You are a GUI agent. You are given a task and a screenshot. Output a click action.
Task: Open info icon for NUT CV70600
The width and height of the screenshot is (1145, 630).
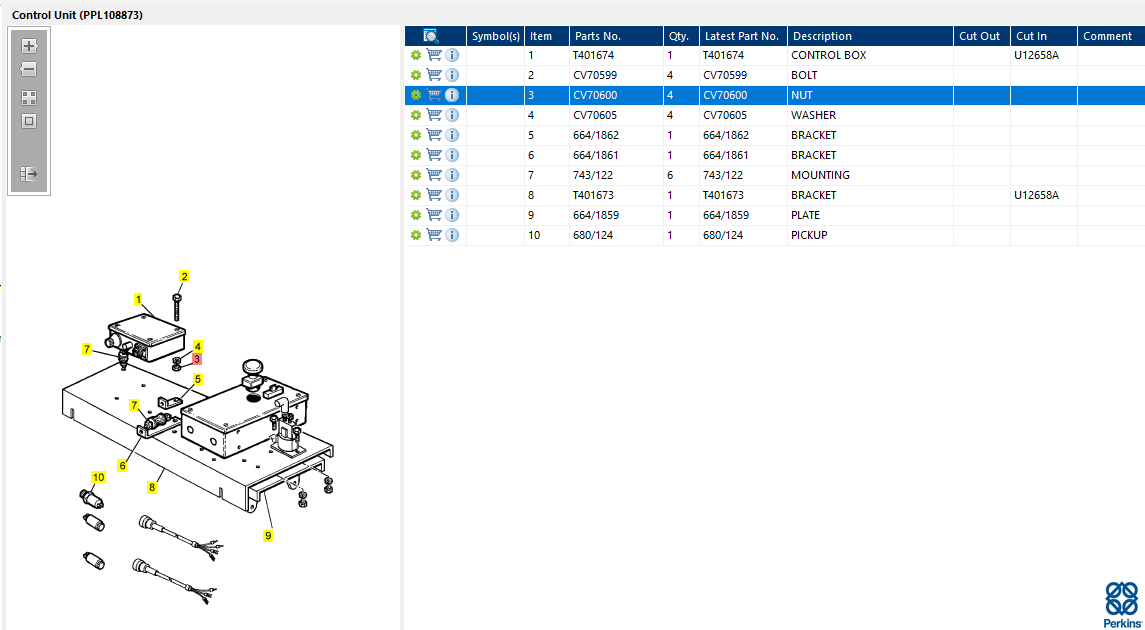452,95
